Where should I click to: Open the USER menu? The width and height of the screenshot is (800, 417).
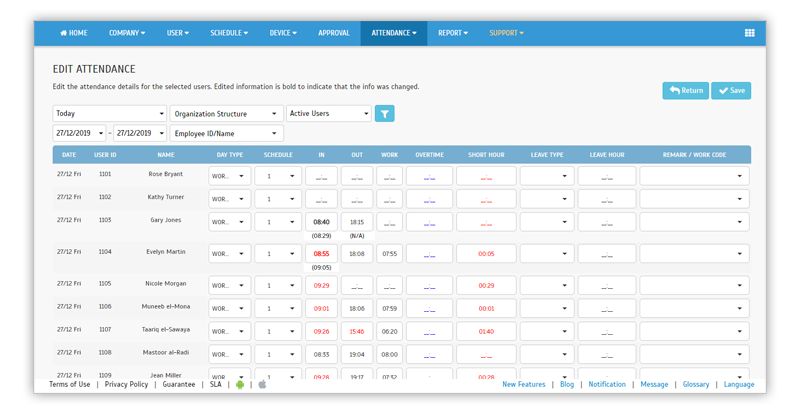(178, 33)
